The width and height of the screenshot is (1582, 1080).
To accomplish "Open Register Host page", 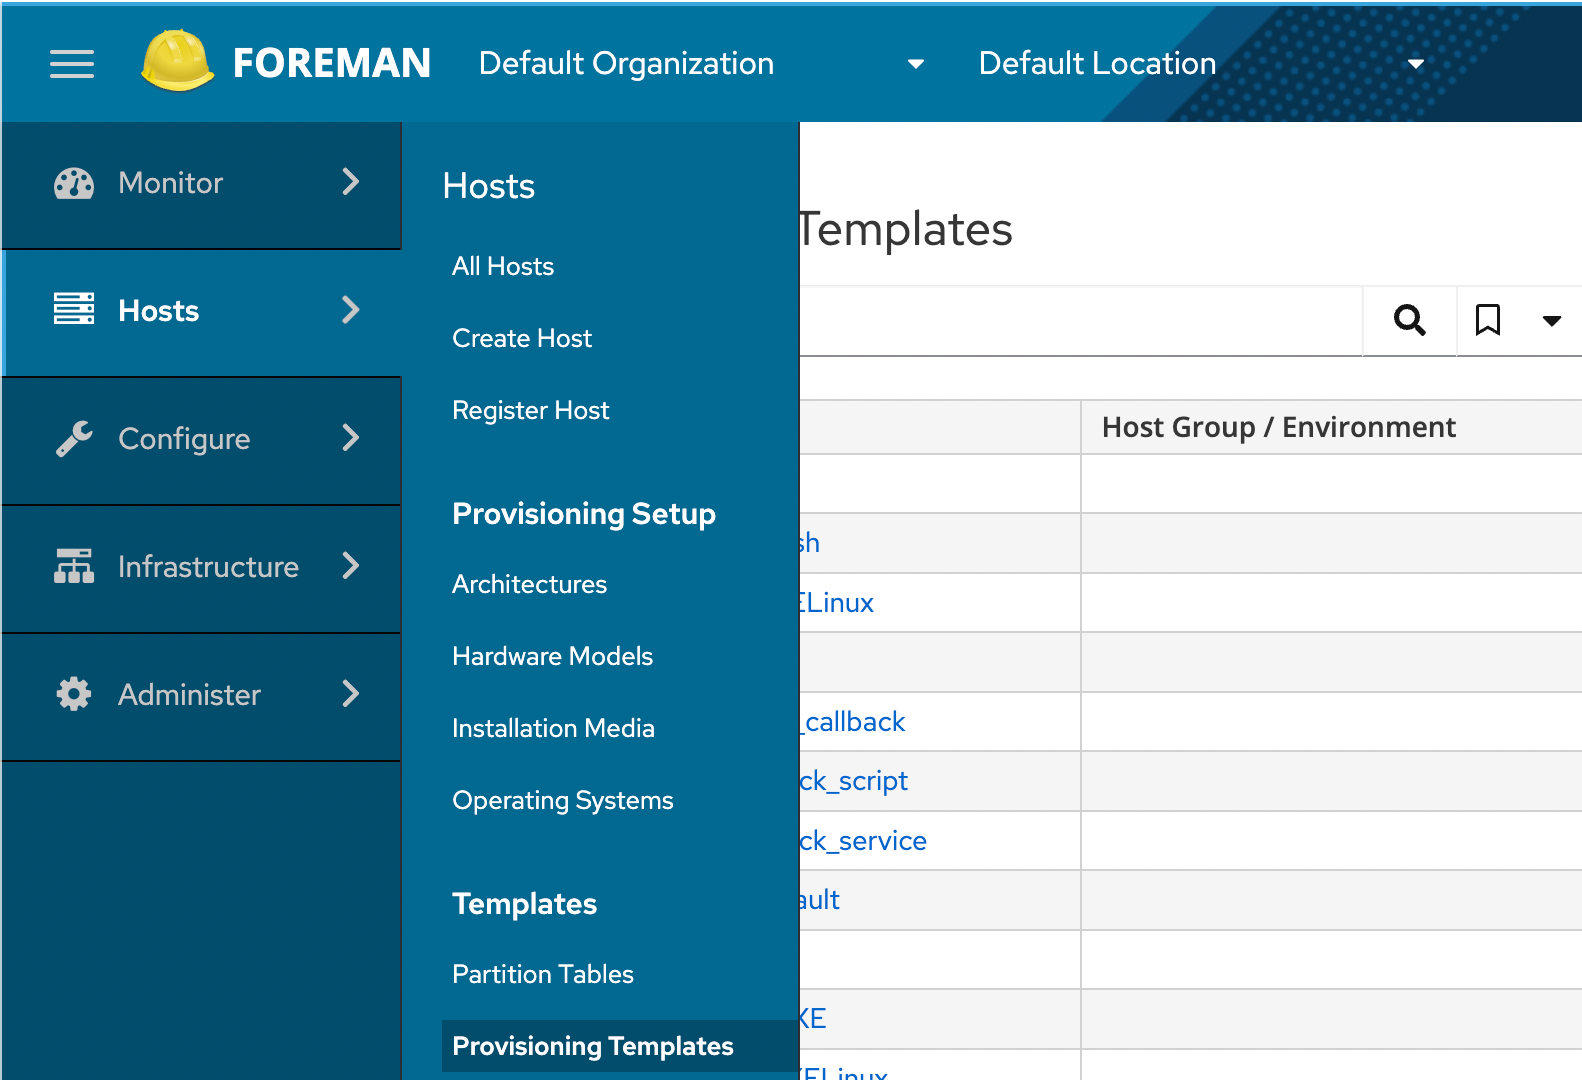I will 531,410.
